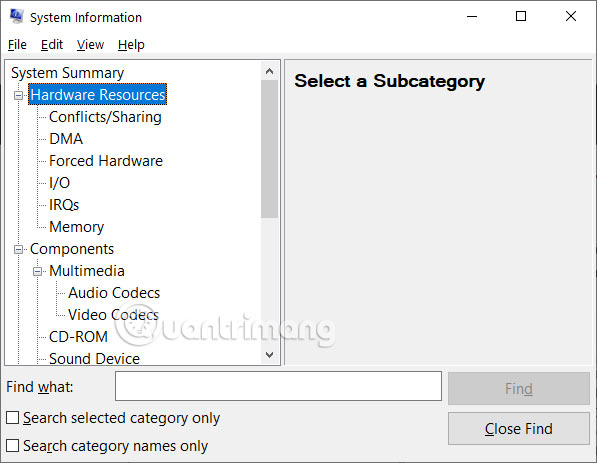The height and width of the screenshot is (463, 597).
Task: Maximize the System Information window
Action: 521,16
